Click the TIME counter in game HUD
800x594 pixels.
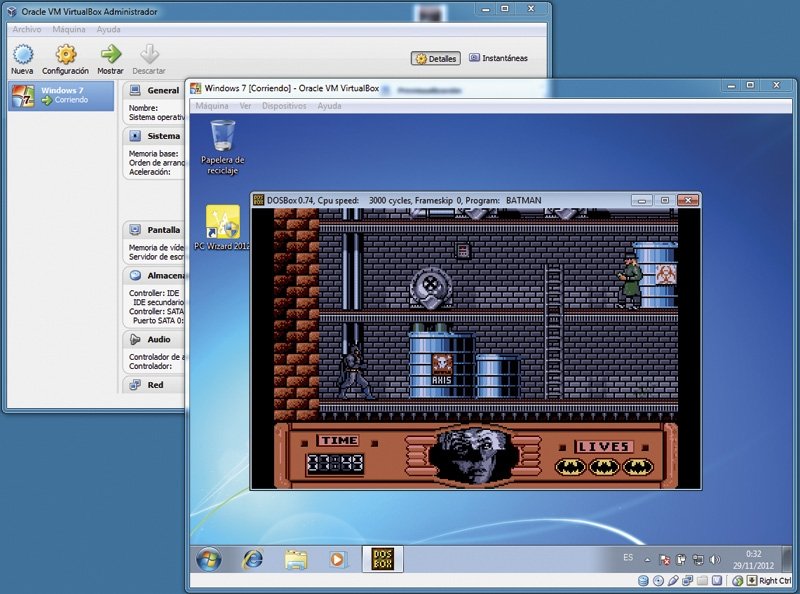(x=335, y=464)
